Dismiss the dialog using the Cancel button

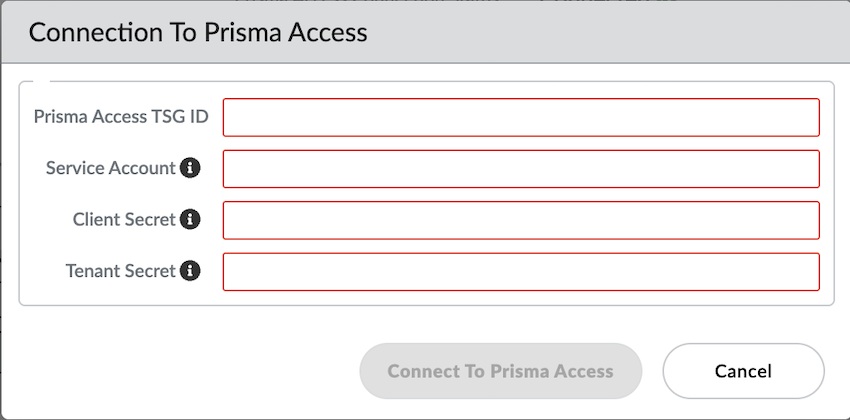point(743,371)
